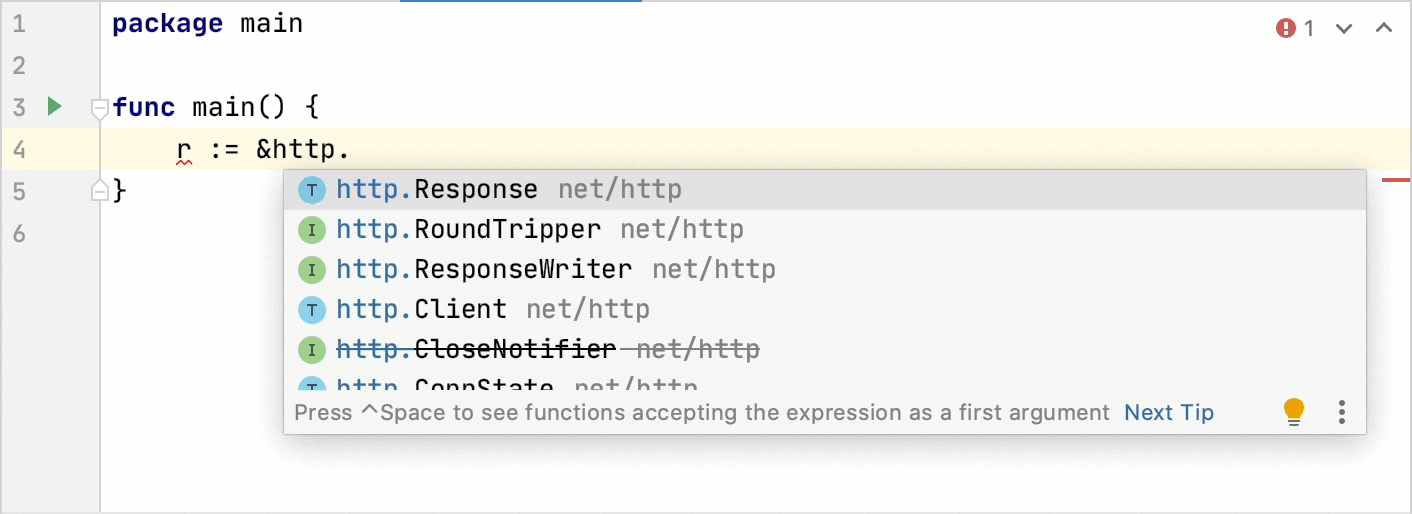Click the type icon beside http.Response

[x=312, y=189]
